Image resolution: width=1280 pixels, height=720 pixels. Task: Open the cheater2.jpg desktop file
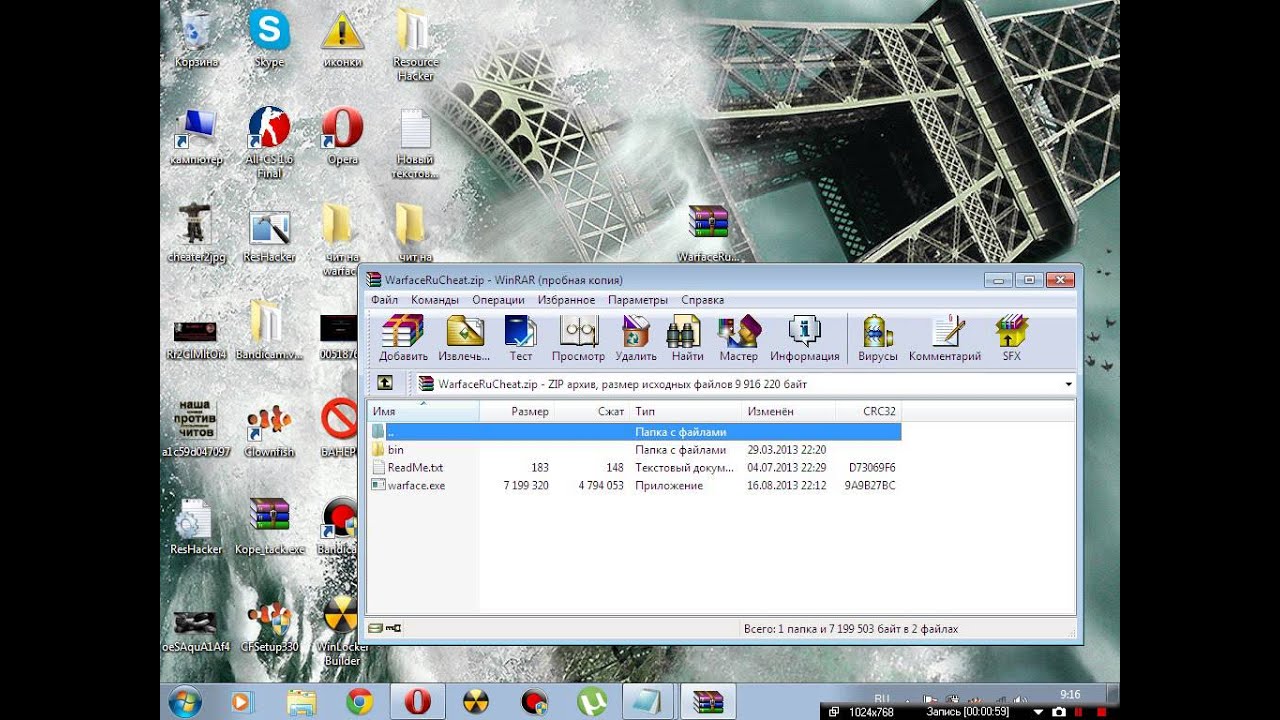point(196,233)
